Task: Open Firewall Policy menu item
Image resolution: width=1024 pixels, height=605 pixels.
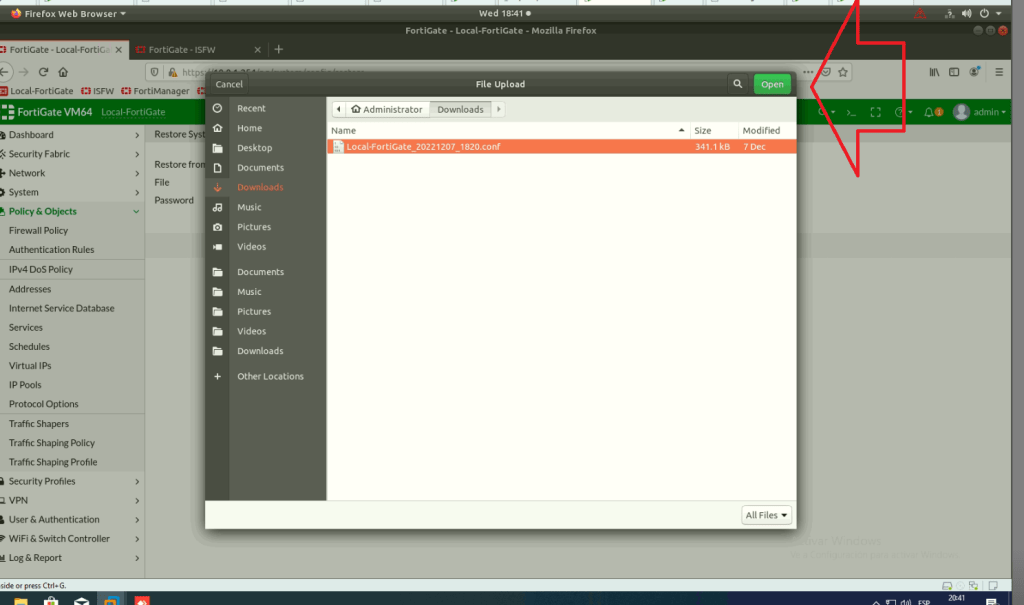Action: tap(39, 231)
